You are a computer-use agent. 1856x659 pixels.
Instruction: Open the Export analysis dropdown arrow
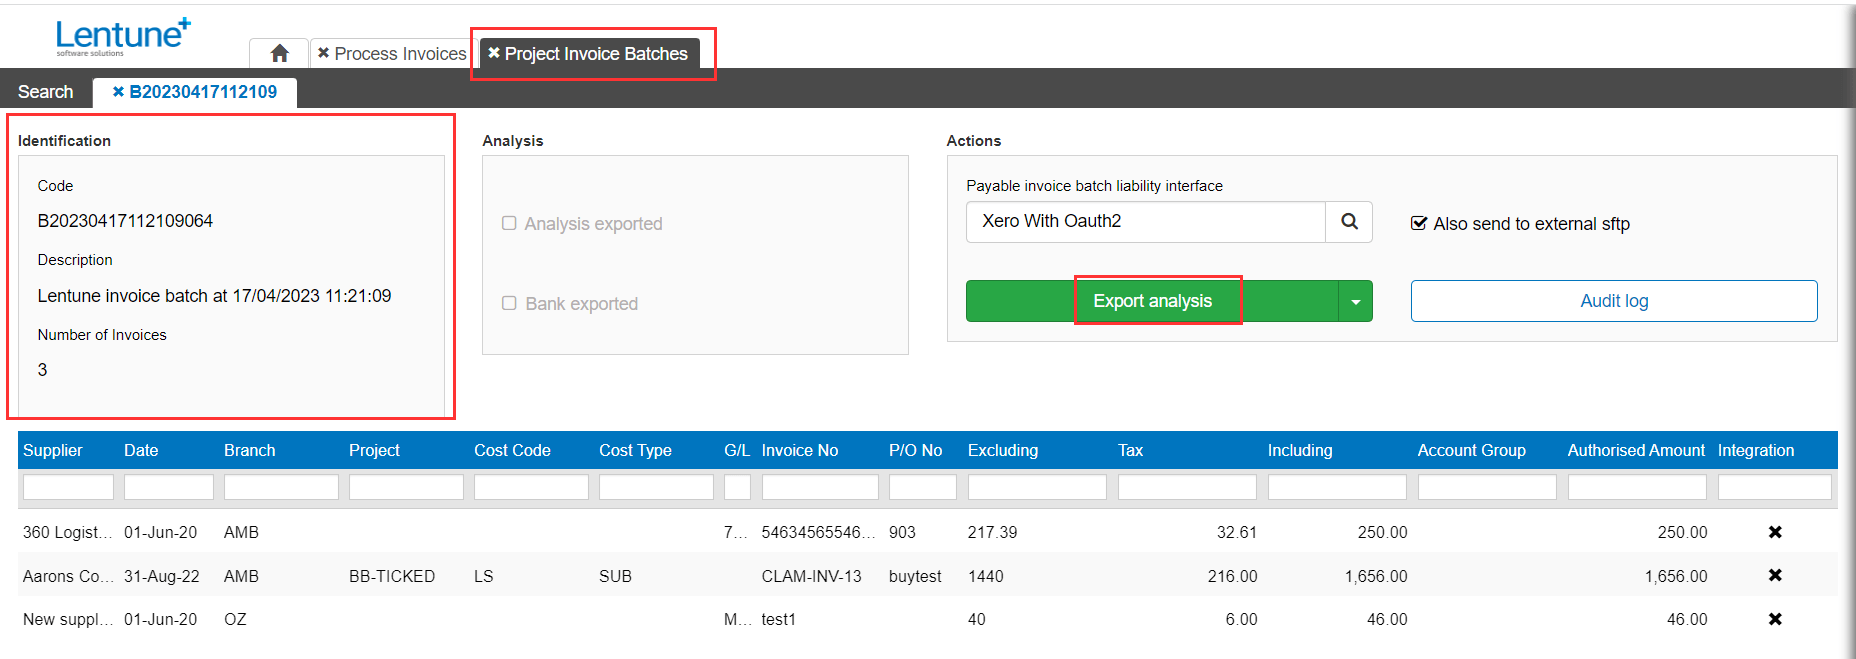[1355, 301]
